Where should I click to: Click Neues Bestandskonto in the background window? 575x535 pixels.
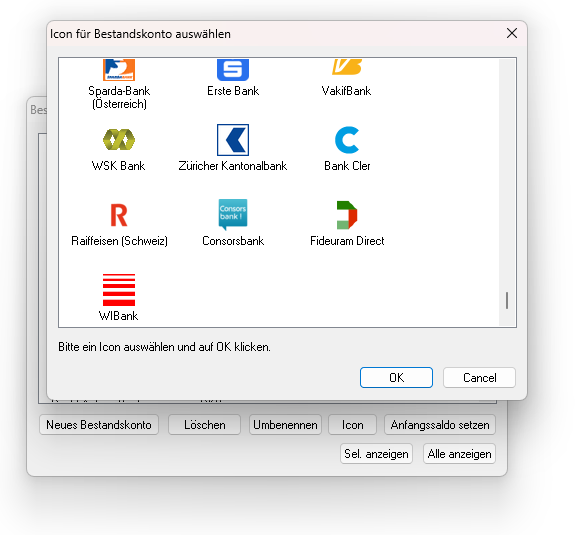click(99, 425)
